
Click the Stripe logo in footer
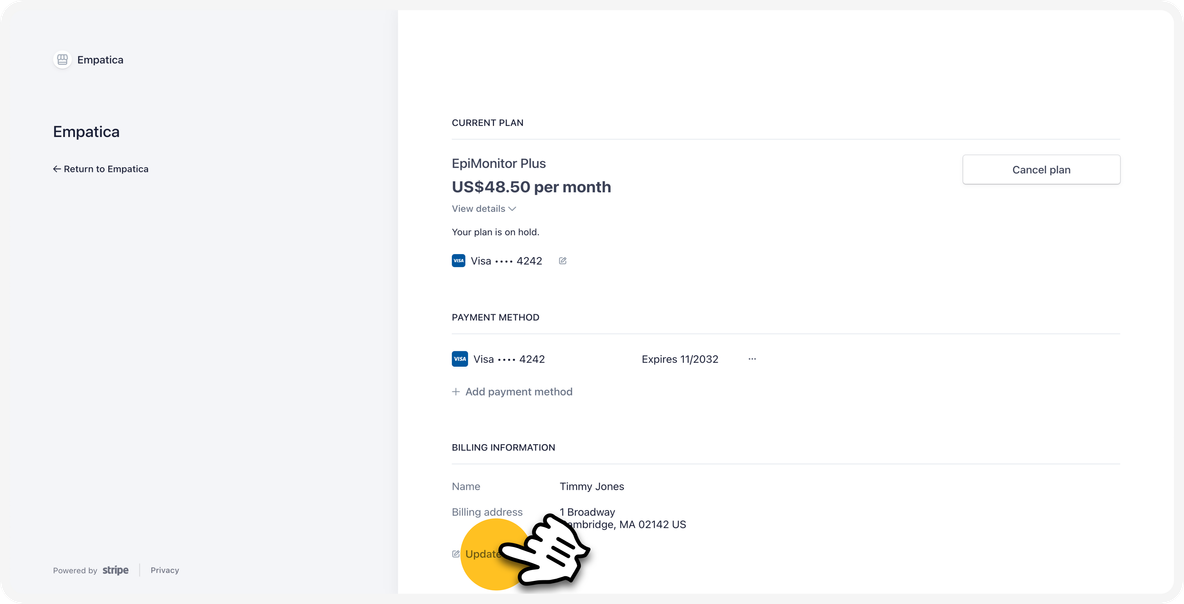[x=116, y=570]
